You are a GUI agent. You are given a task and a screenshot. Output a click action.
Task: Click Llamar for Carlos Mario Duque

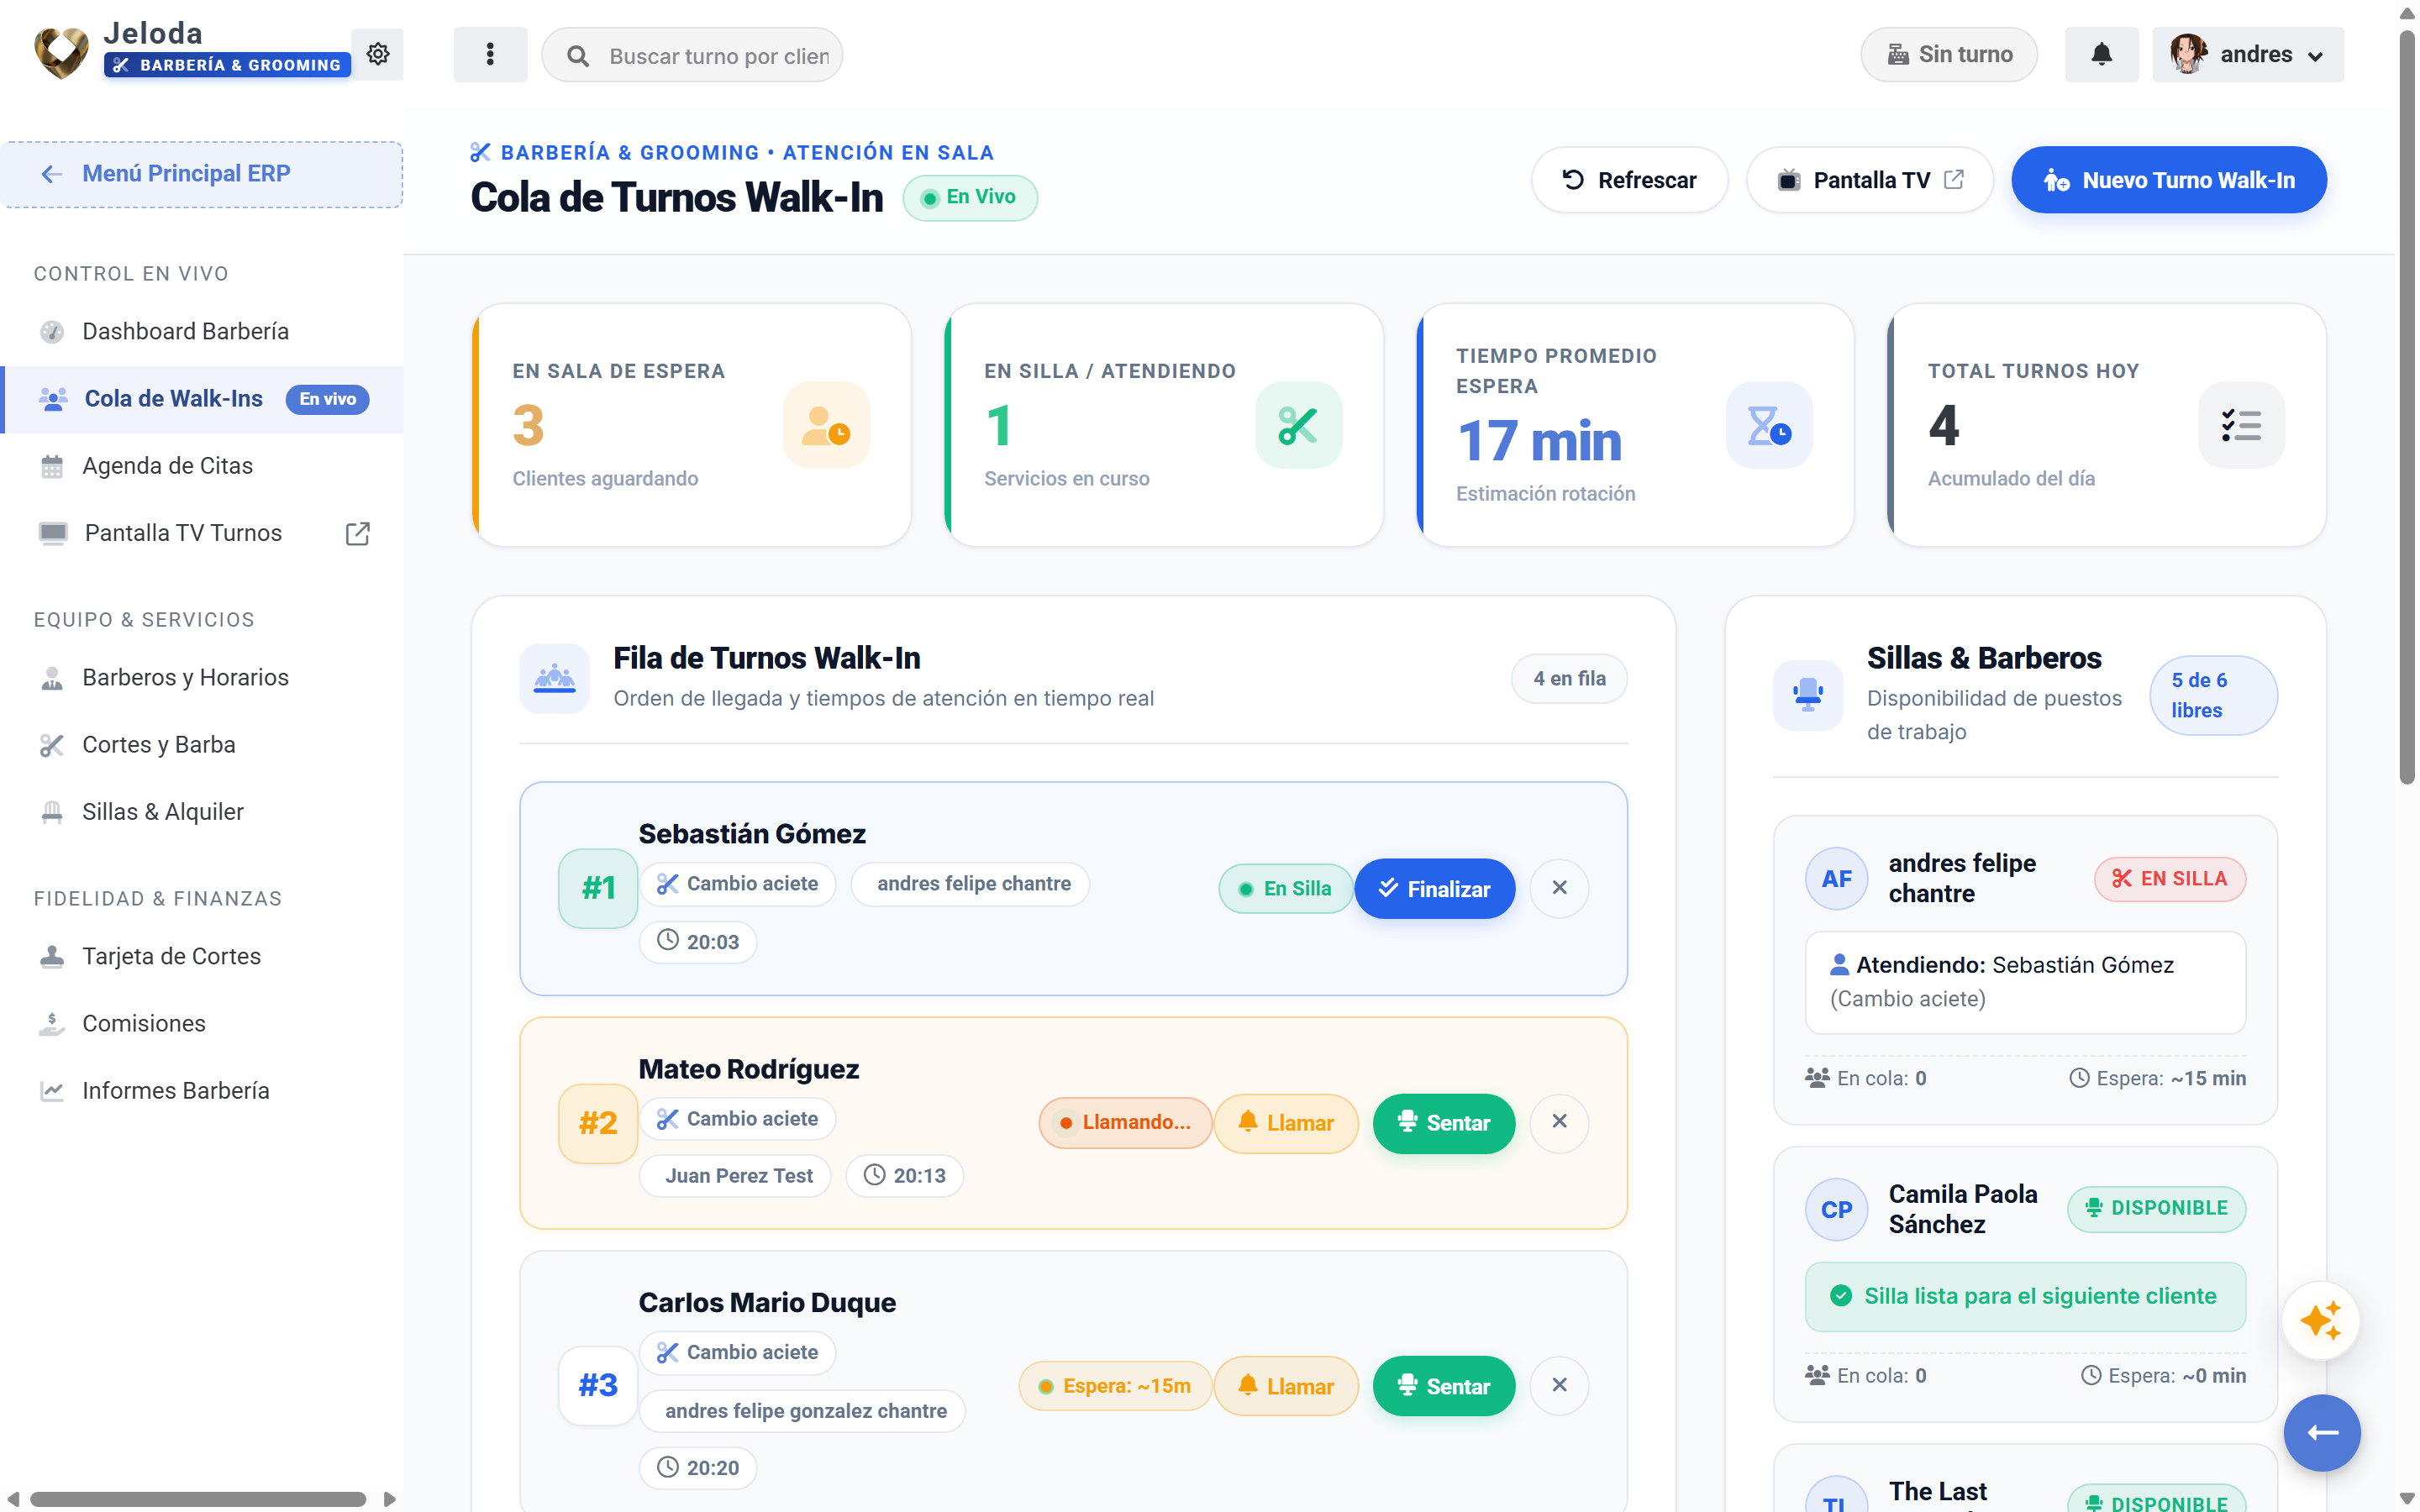[1285, 1385]
